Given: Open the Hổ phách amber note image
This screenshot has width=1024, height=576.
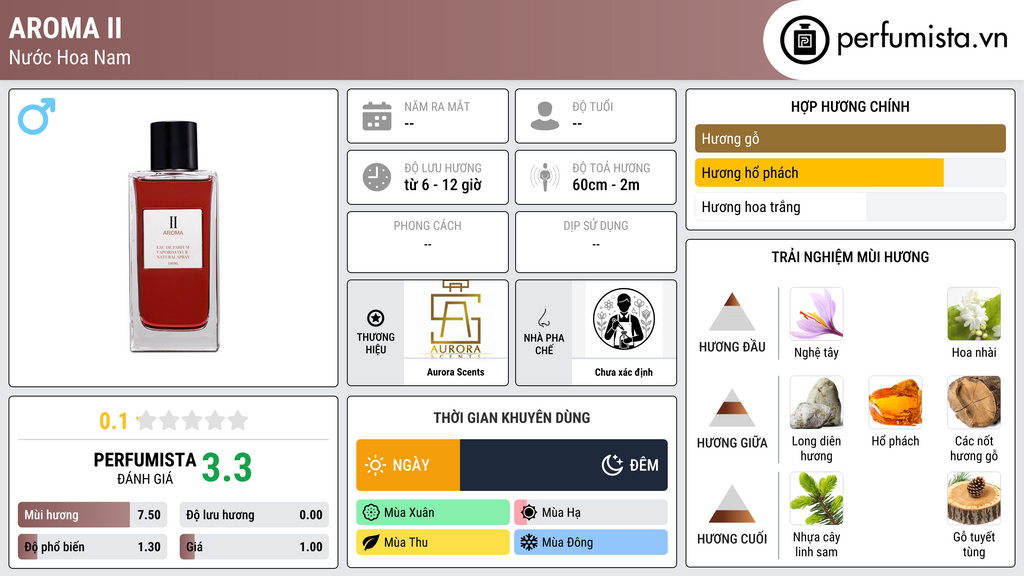Looking at the screenshot, I should pyautogui.click(x=895, y=402).
